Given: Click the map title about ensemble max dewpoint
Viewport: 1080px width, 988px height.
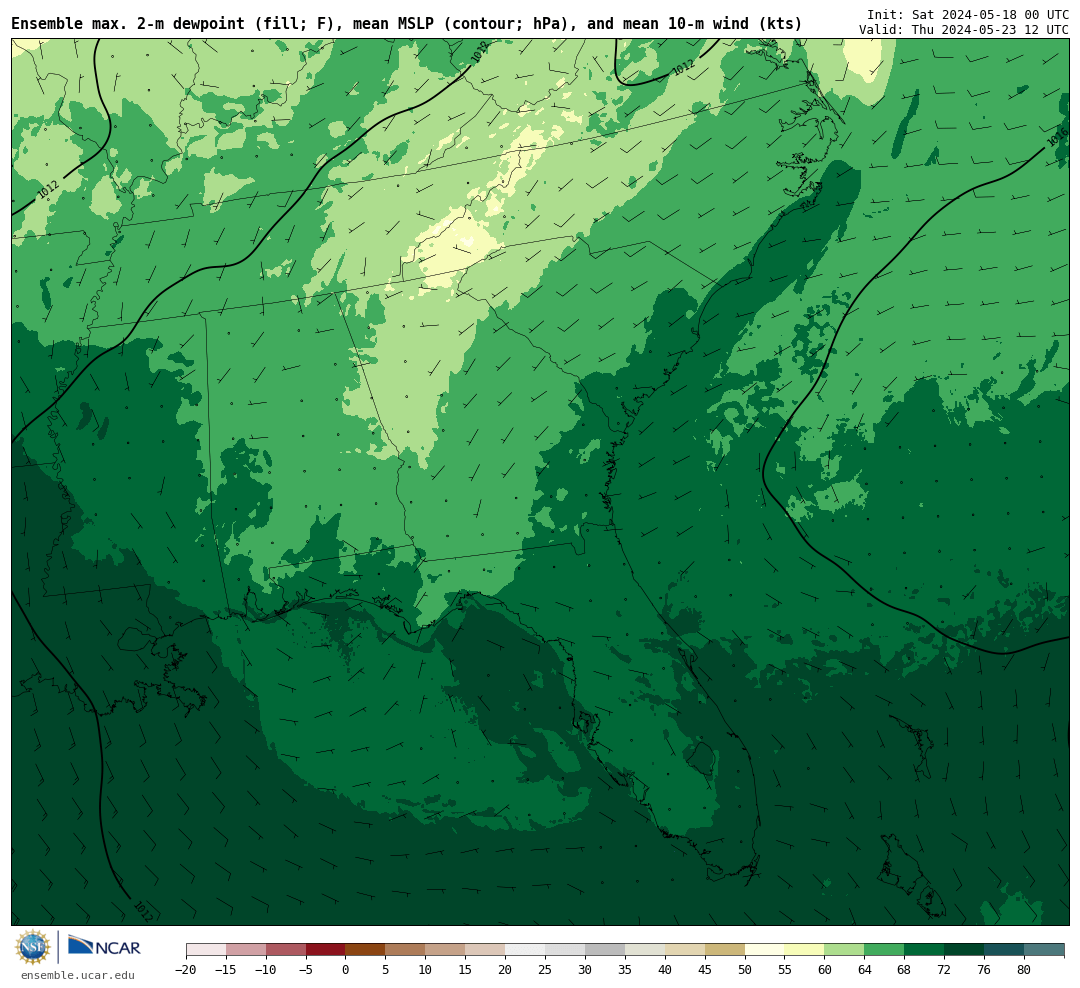Looking at the screenshot, I should [406, 23].
